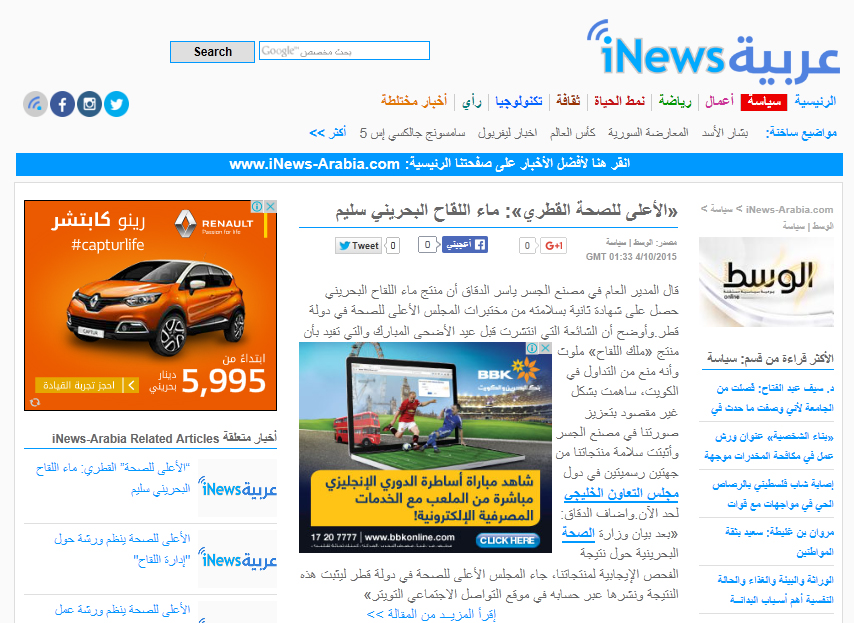Open the أعمال business menu item
Image resolution: width=854 pixels, height=623 pixels.
[719, 101]
